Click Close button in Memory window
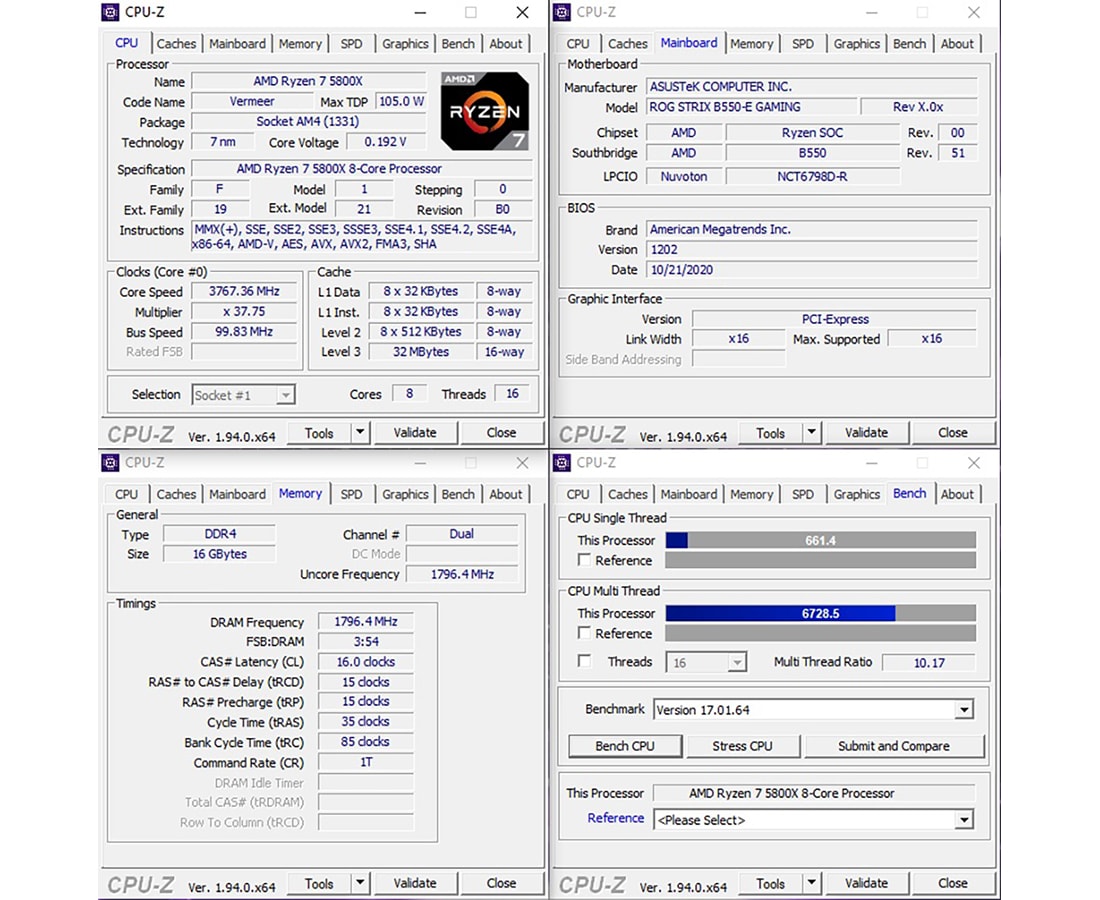Viewport: 1100px width, 900px height. tap(501, 882)
